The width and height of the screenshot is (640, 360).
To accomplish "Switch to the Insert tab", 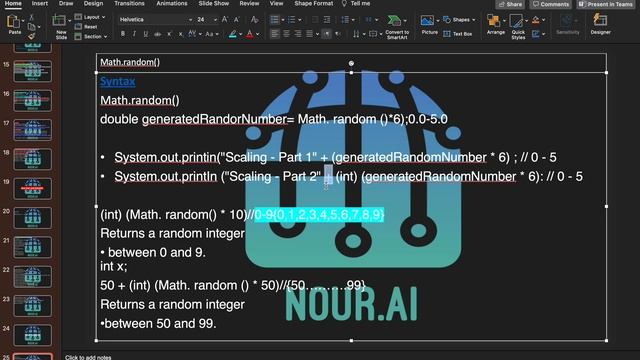I will click(40, 3).
